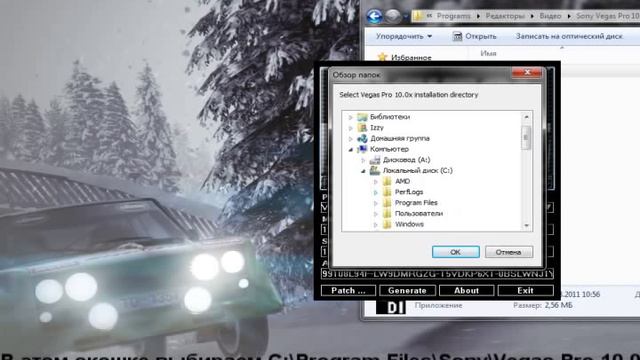Click Открыть in Explorer toolbar
Screen dimensions: 640x360
(x=475, y=36)
